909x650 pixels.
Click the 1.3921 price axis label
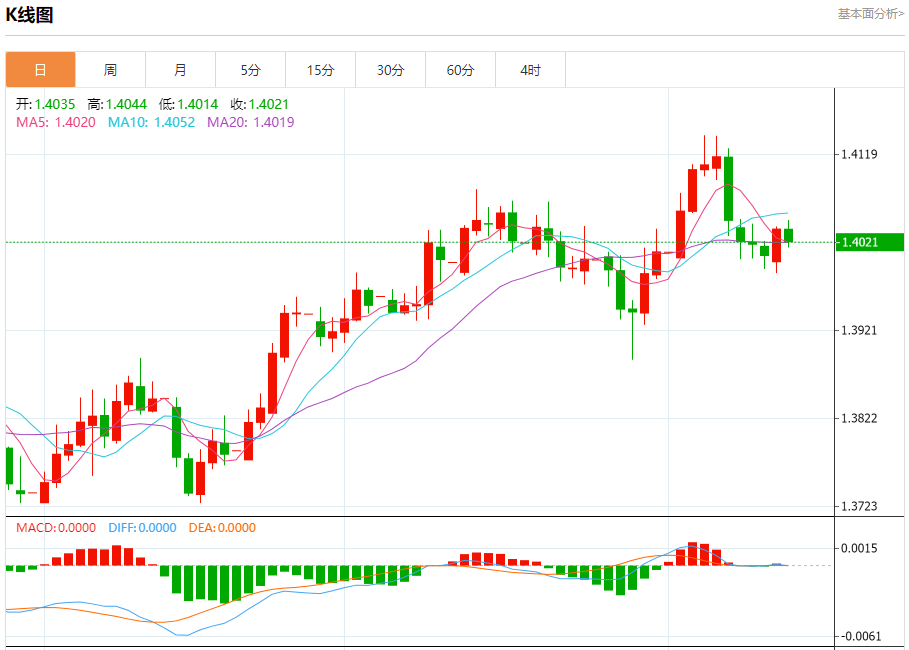(859, 331)
